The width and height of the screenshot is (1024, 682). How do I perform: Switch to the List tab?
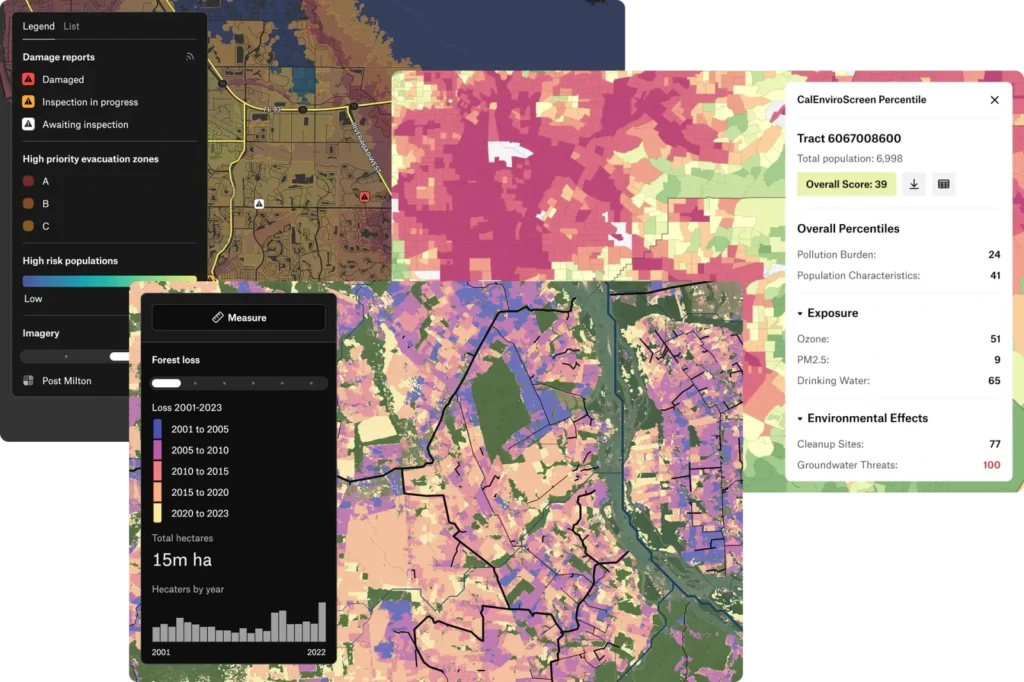[x=71, y=26]
